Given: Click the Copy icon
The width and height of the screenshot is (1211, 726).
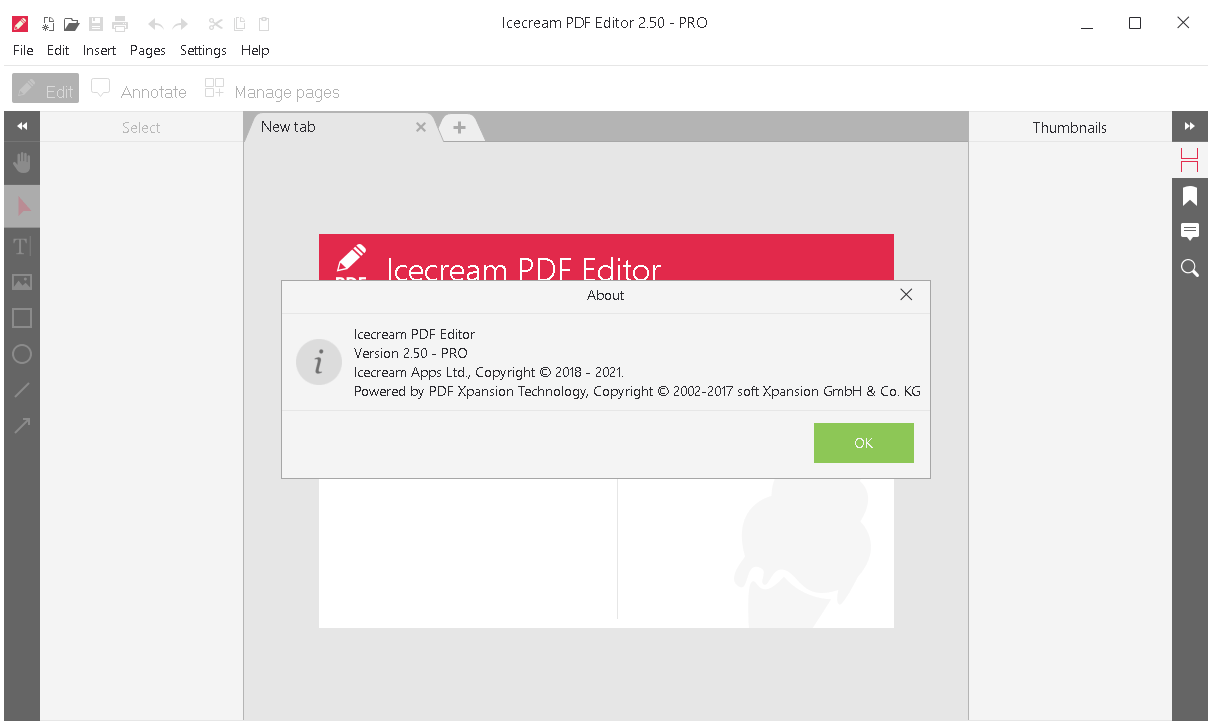Looking at the screenshot, I should coord(239,24).
